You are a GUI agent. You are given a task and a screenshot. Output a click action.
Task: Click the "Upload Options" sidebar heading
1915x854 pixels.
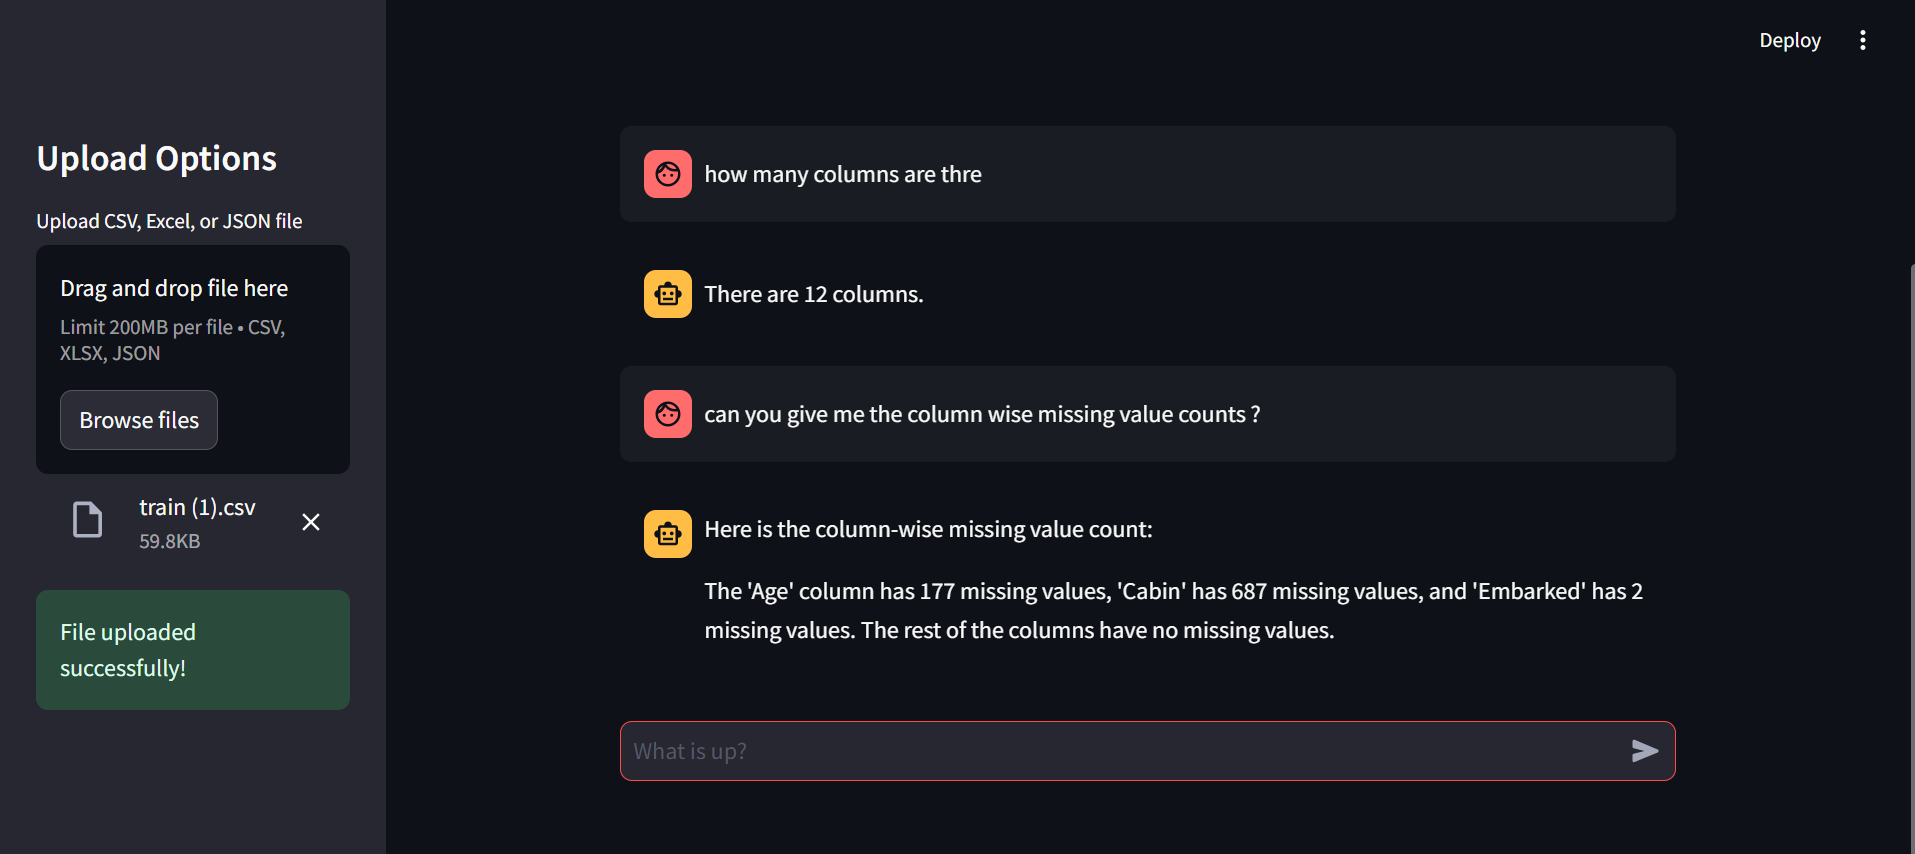[157, 159]
